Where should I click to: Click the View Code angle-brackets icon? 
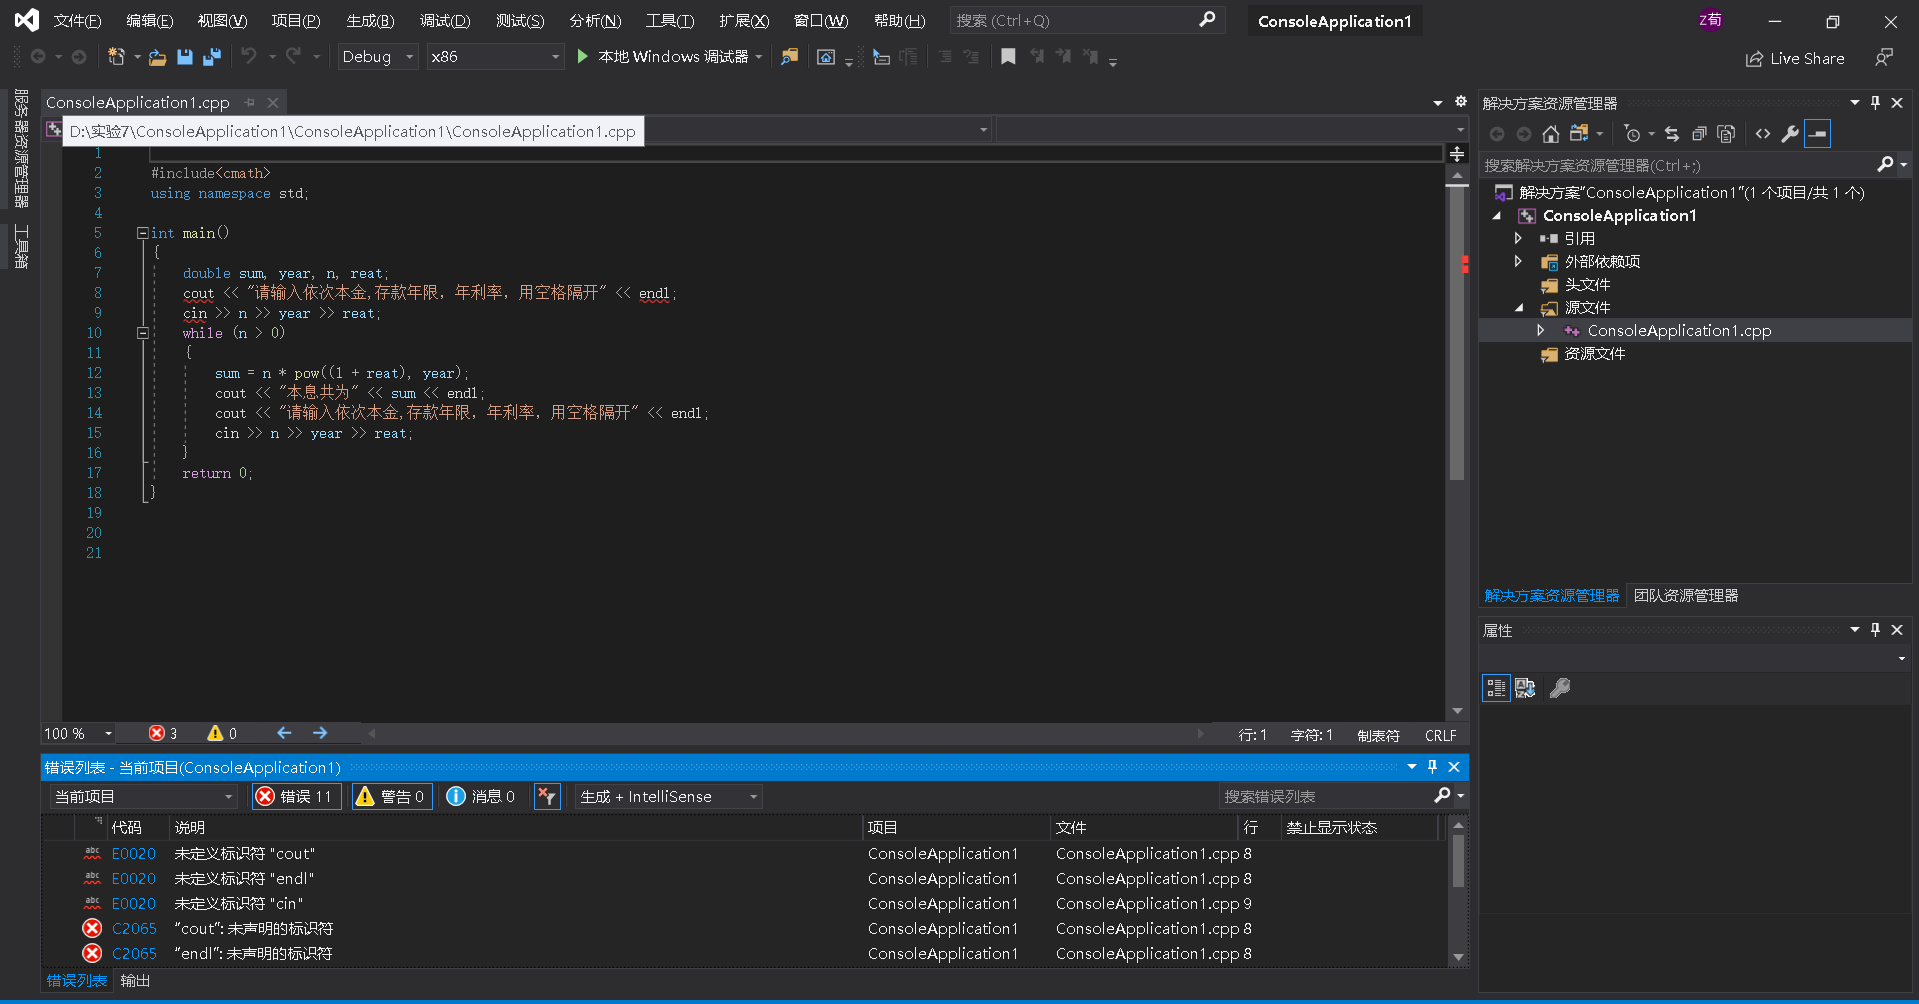(x=1763, y=134)
